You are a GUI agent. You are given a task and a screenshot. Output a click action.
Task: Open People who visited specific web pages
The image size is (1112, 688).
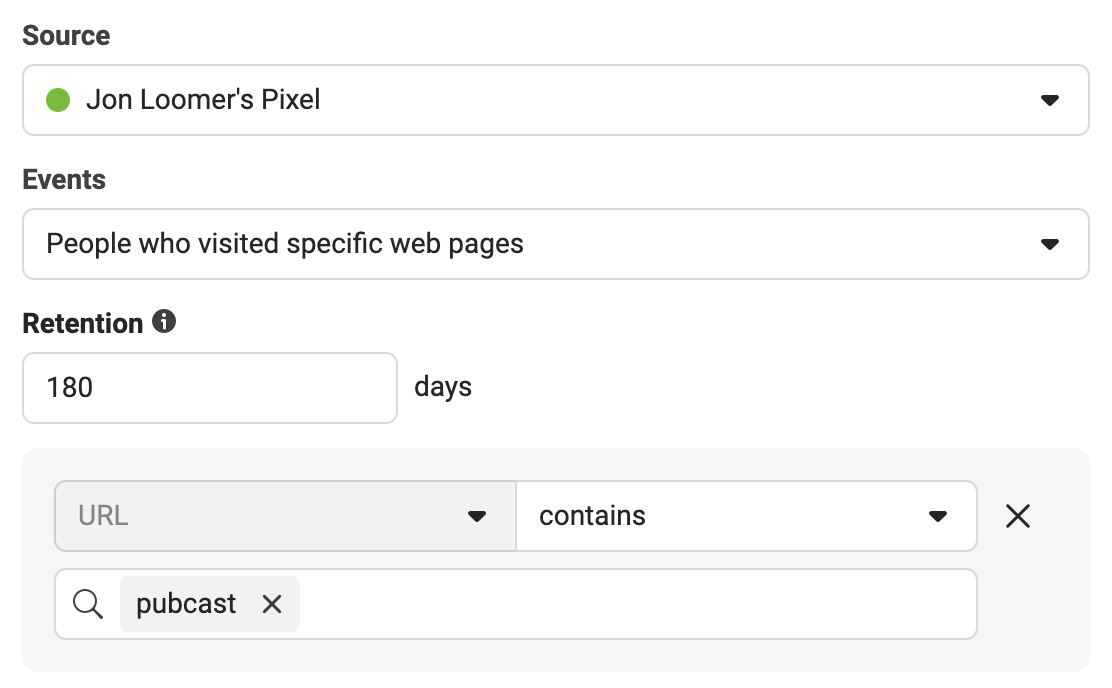point(556,244)
